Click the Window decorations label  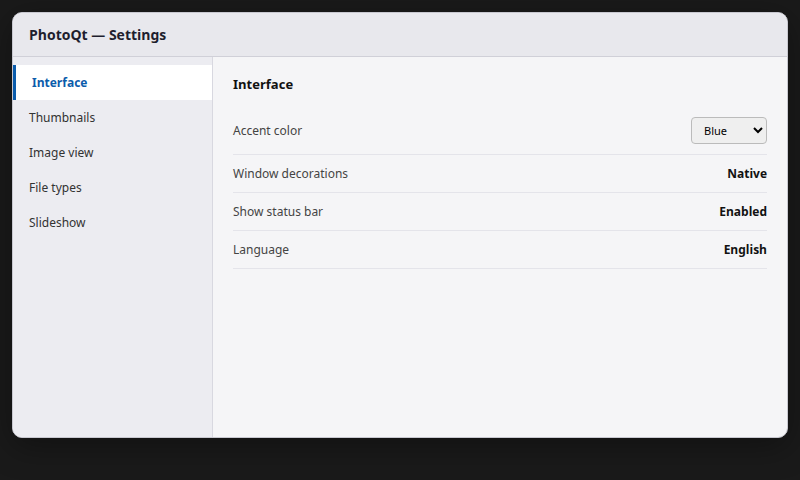pyautogui.click(x=290, y=174)
